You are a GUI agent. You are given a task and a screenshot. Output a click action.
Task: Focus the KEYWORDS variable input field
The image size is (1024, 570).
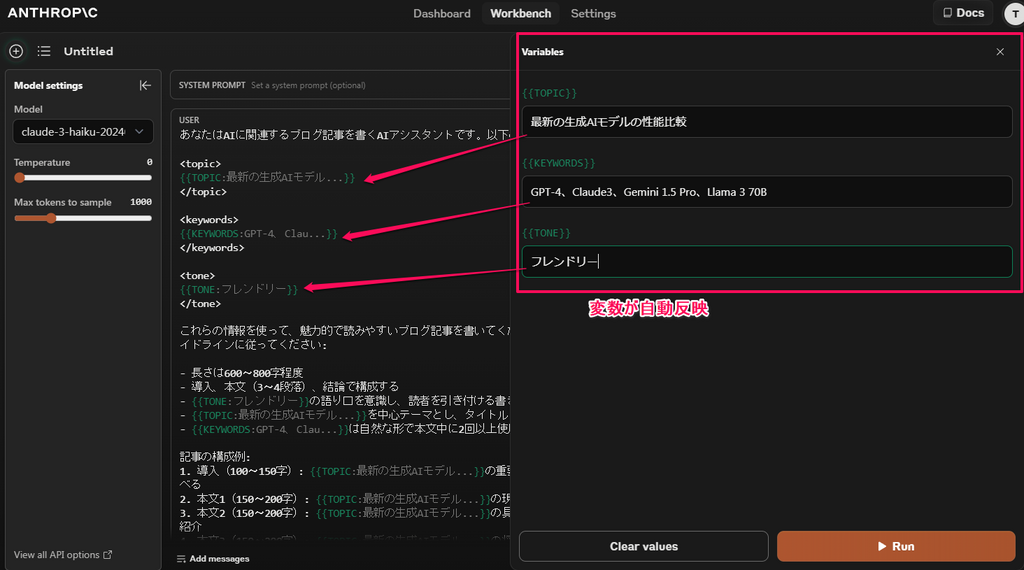(x=767, y=192)
